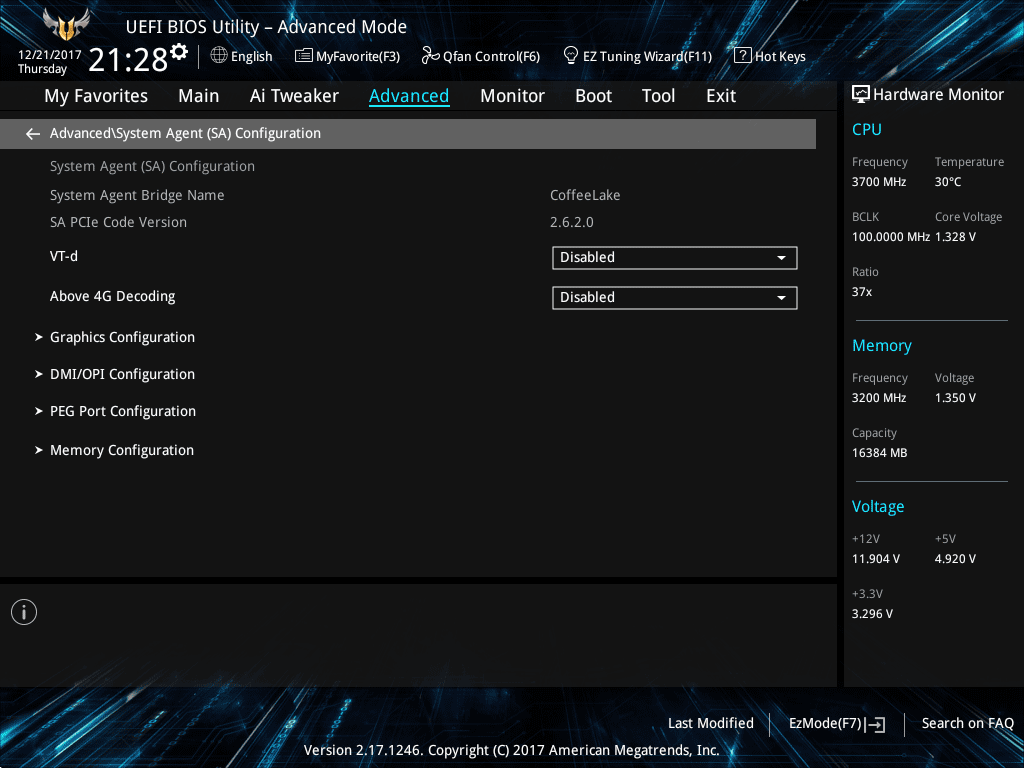Click the settings gear beside the clock
The height and width of the screenshot is (768, 1024).
(179, 51)
